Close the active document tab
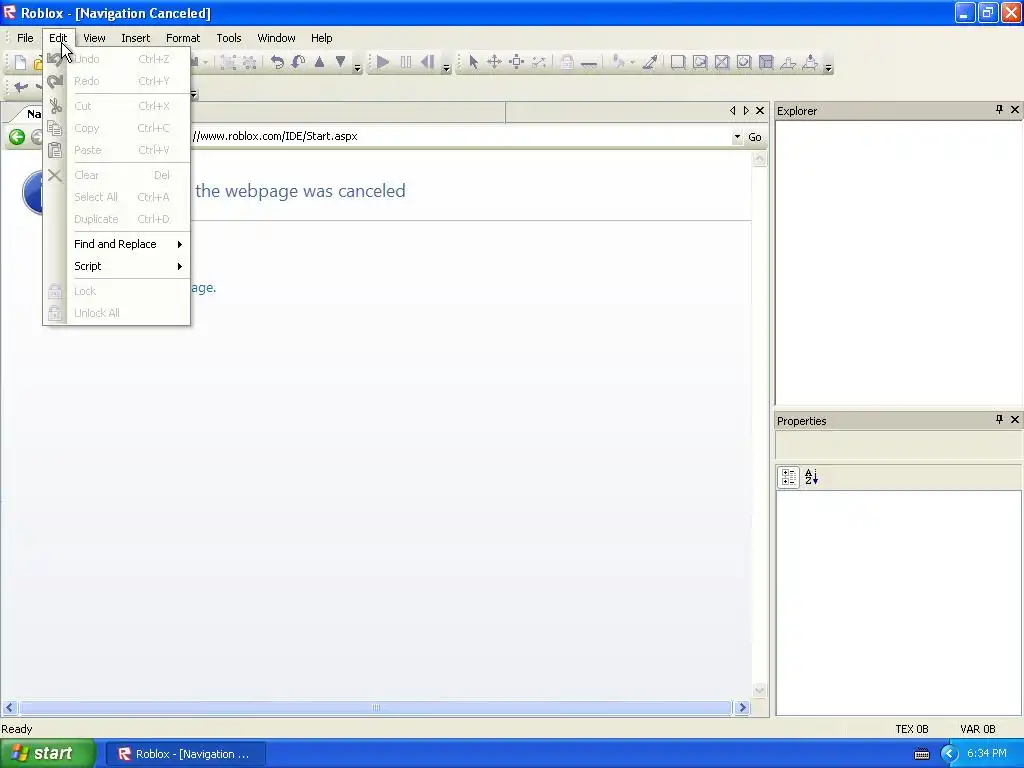Viewport: 1024px width, 768px height. (760, 111)
